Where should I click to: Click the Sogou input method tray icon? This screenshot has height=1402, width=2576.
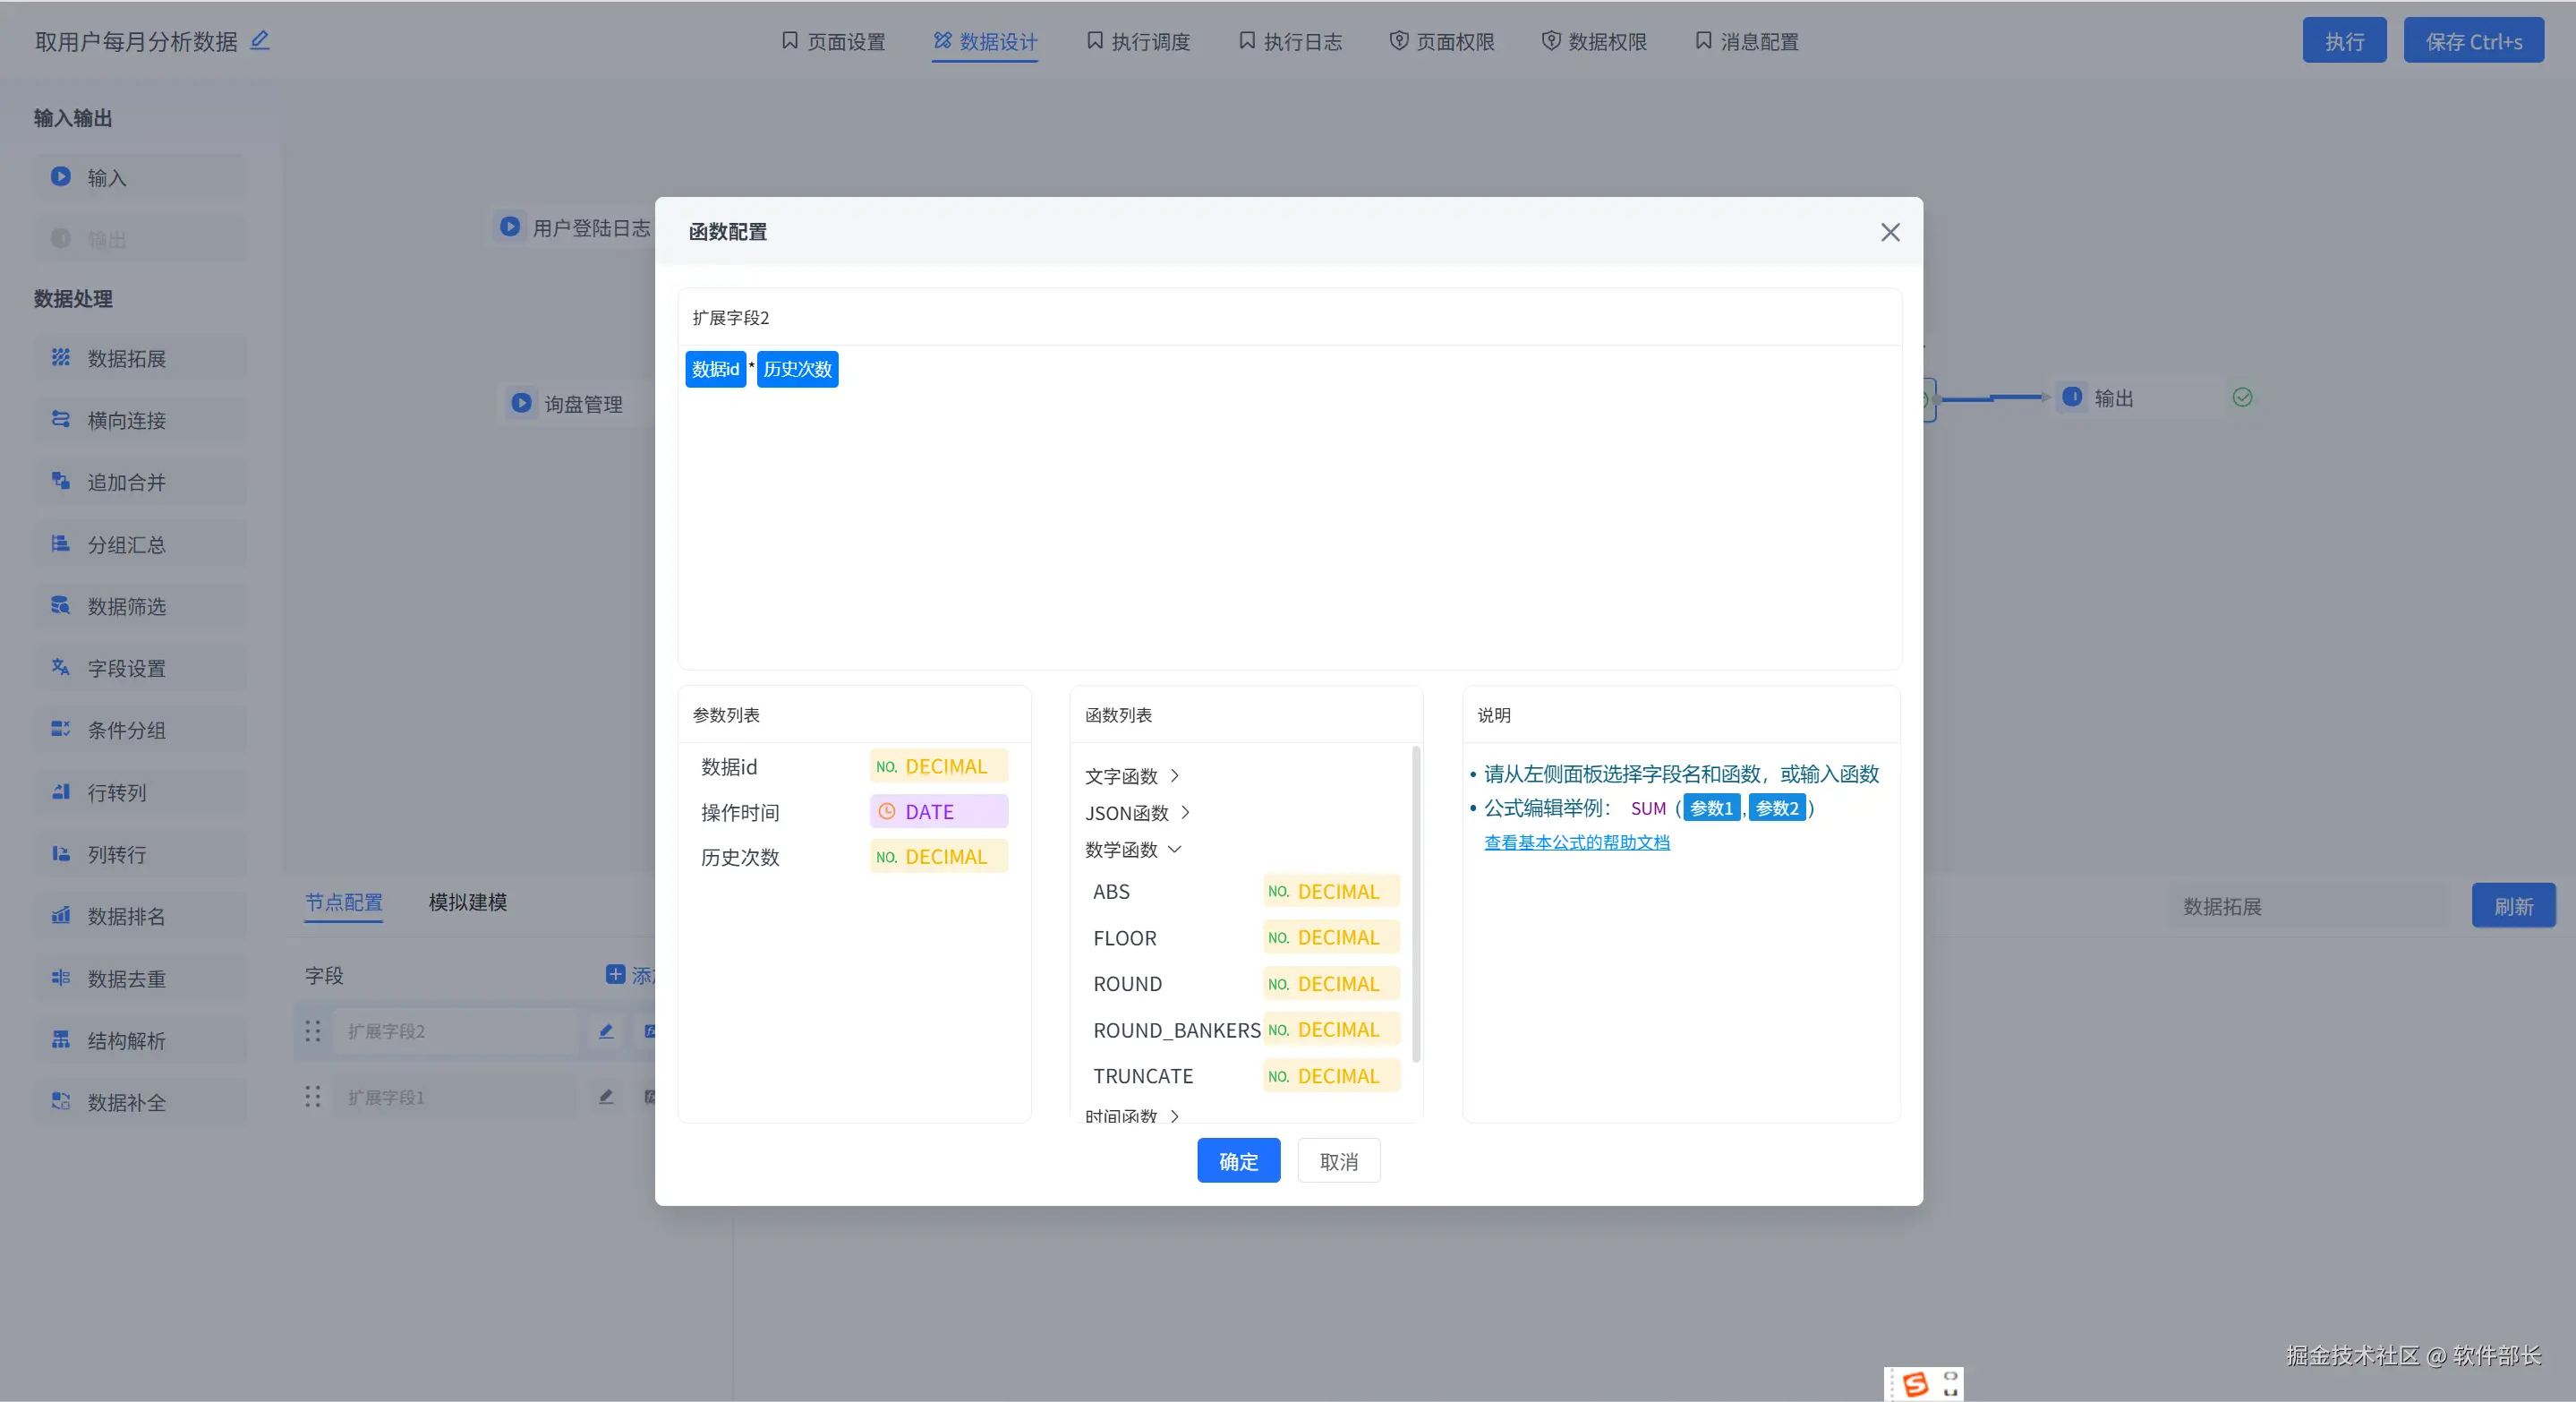1915,1384
